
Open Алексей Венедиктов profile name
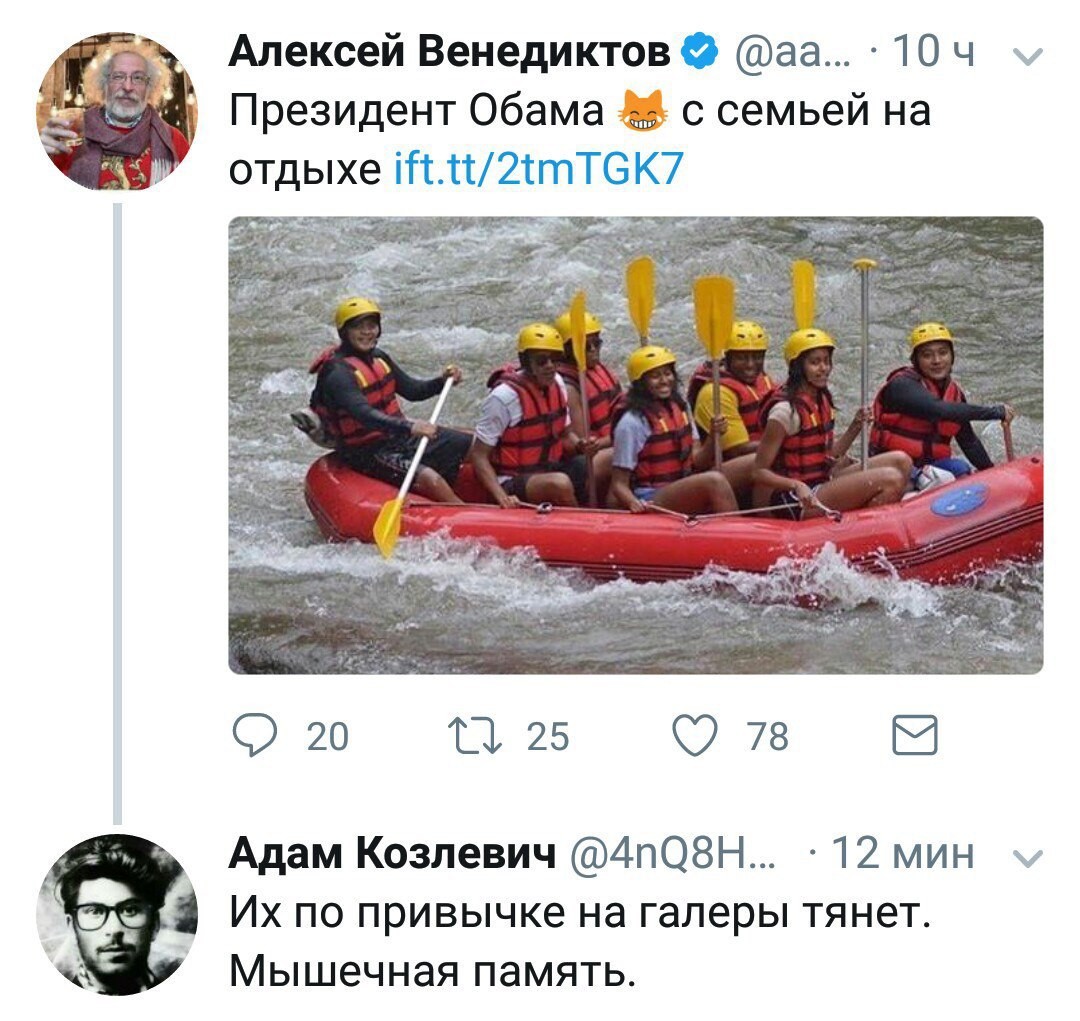tap(449, 51)
